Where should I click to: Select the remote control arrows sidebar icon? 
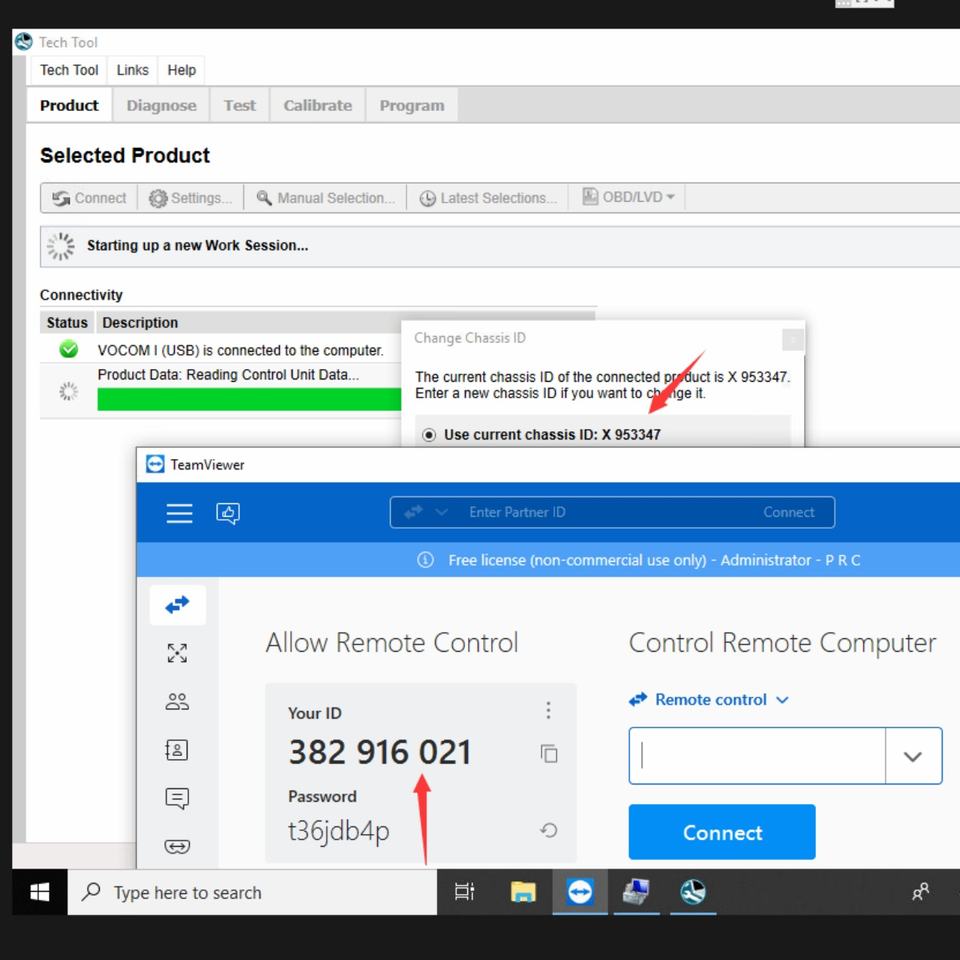[x=178, y=605]
